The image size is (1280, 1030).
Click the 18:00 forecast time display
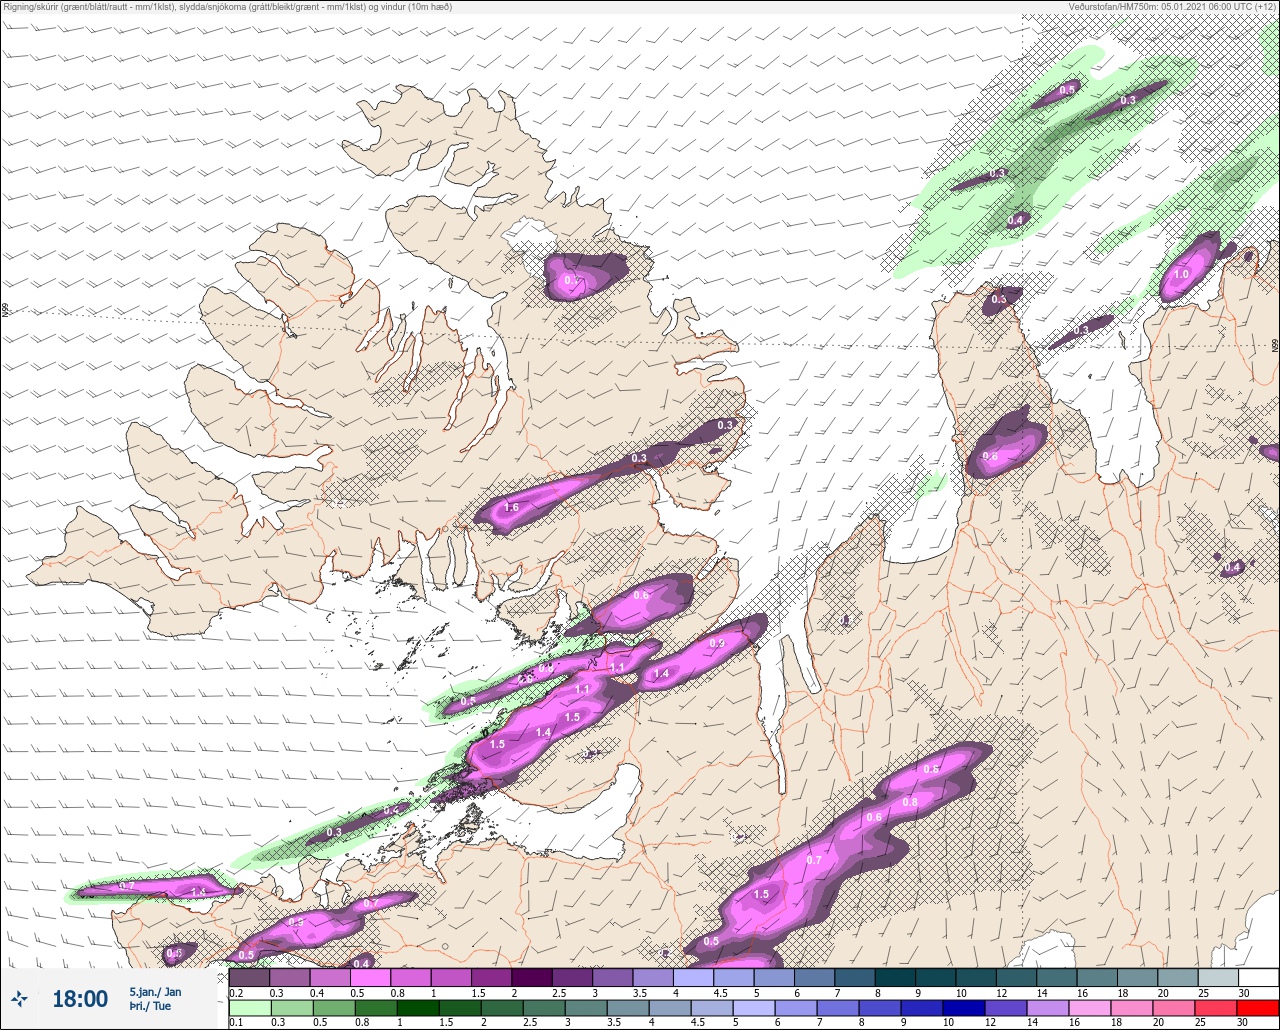point(80,999)
